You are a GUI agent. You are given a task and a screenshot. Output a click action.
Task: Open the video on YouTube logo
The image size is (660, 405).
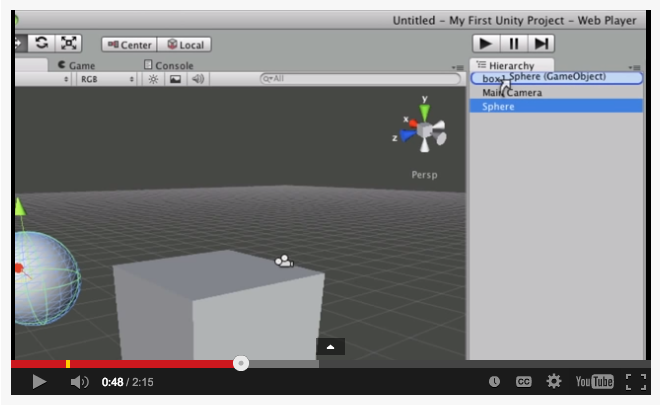594,381
